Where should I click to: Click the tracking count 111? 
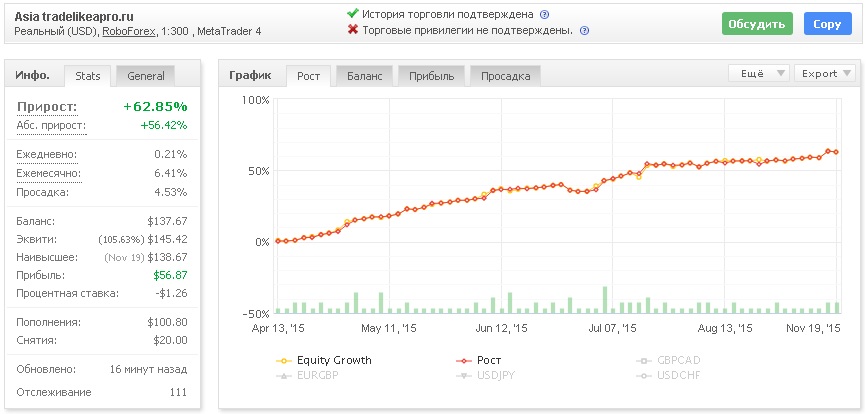coord(178,392)
